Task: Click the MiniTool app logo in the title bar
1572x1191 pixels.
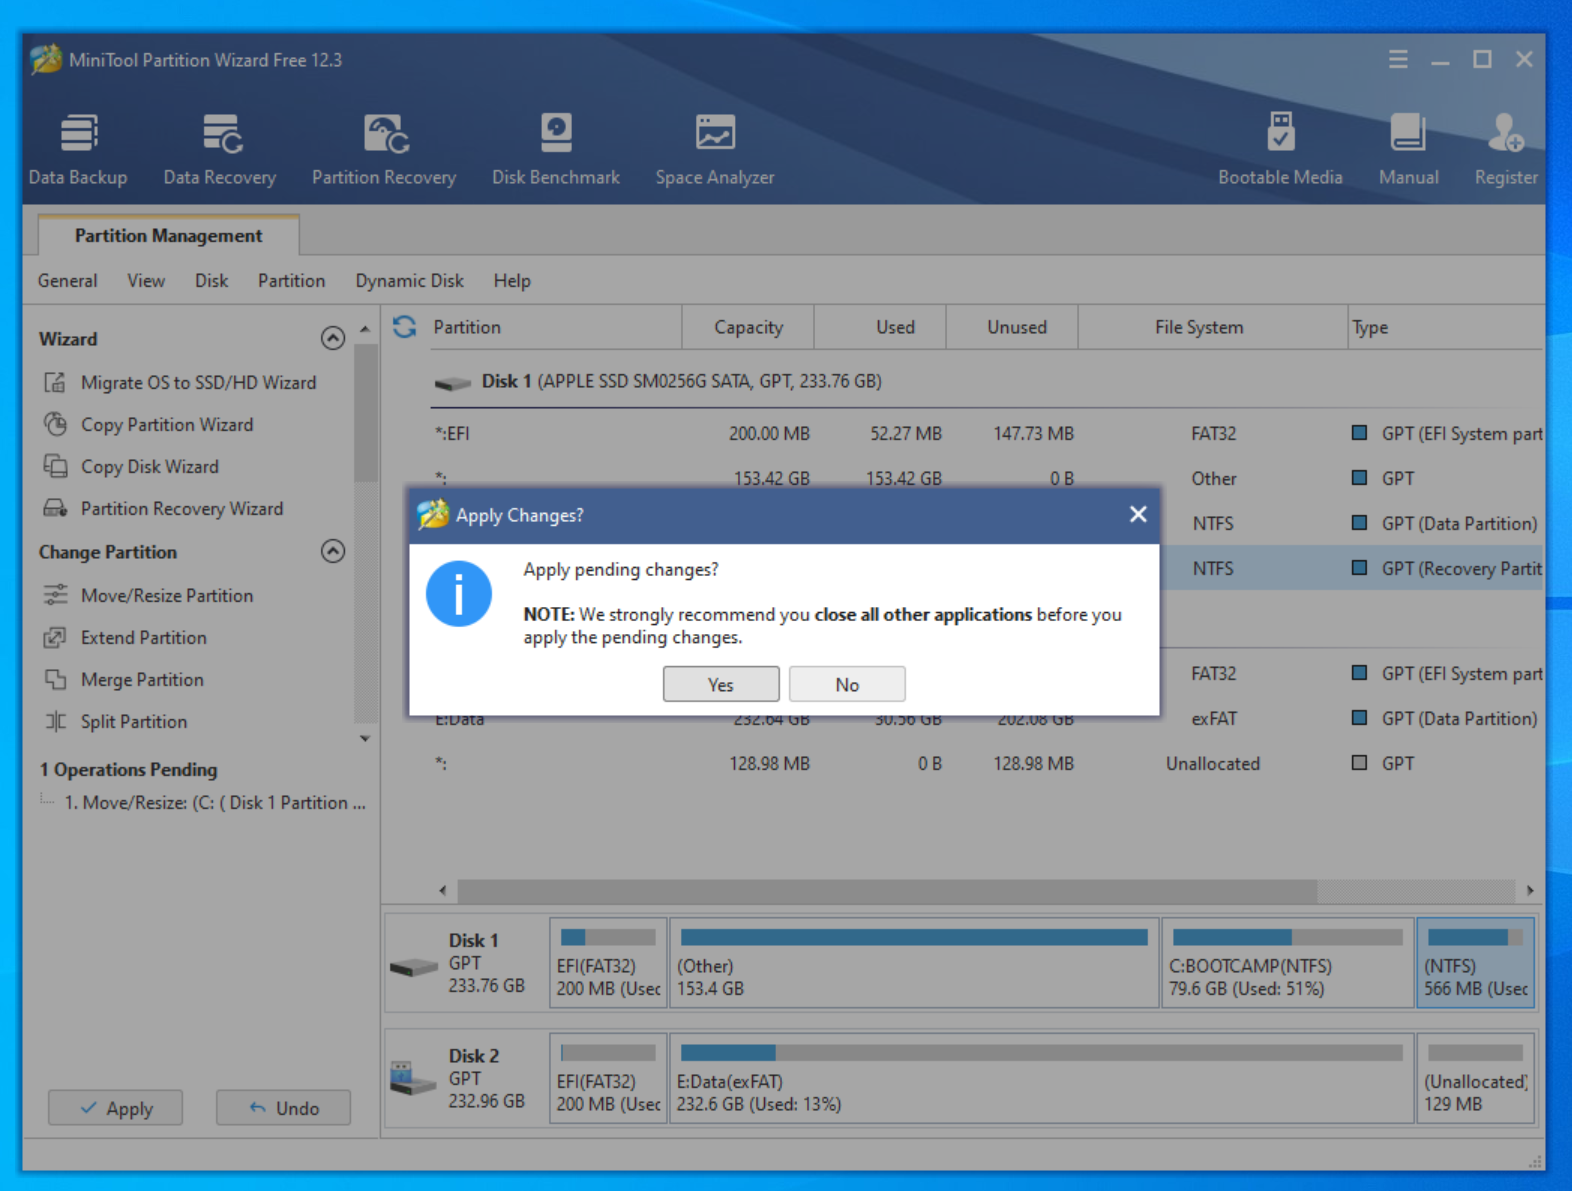Action: tap(45, 60)
